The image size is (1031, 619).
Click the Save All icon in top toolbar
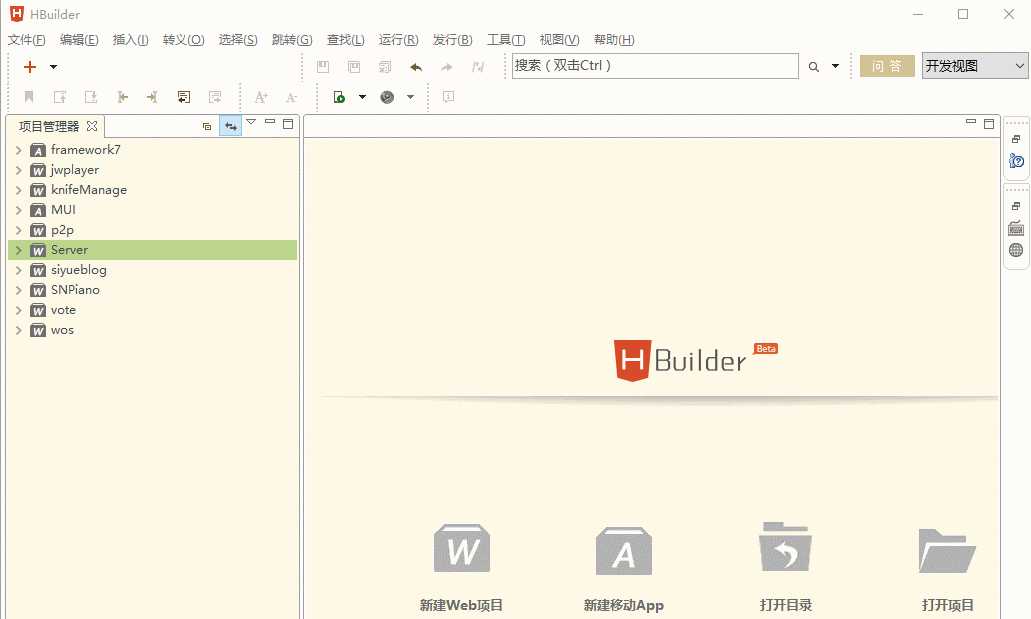(x=354, y=66)
